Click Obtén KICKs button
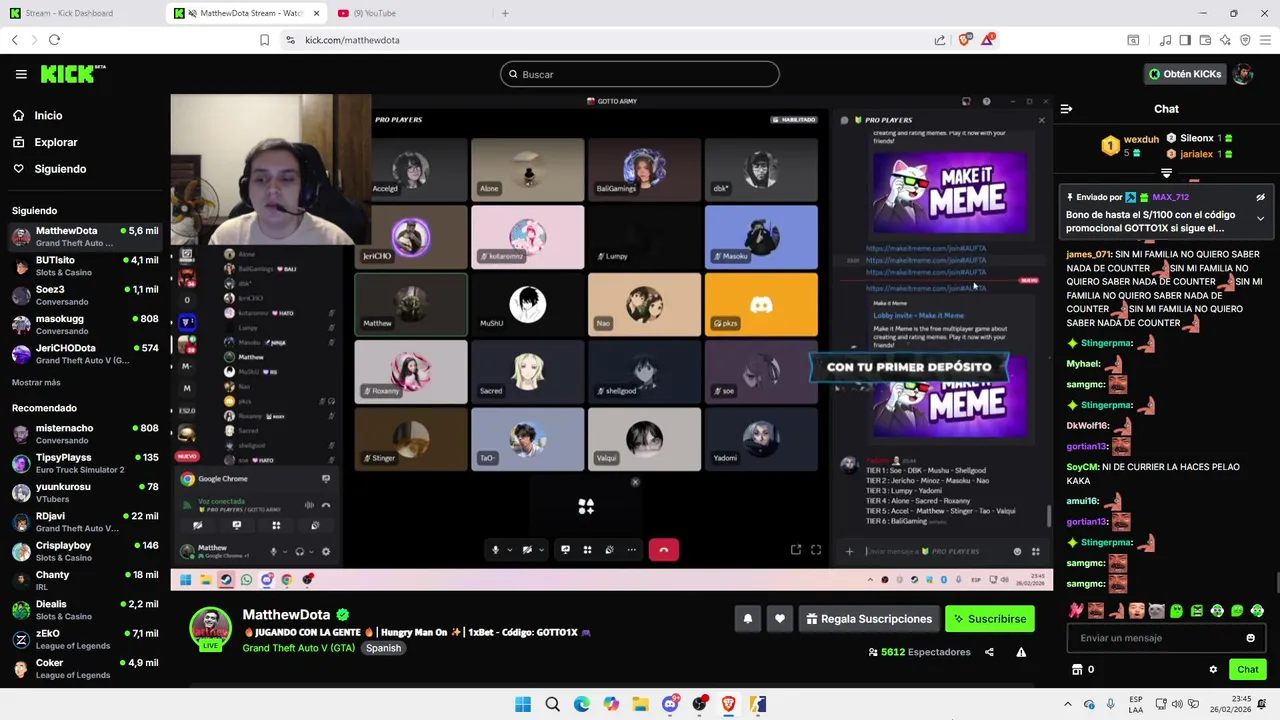The height and width of the screenshot is (720, 1280). 1184,74
